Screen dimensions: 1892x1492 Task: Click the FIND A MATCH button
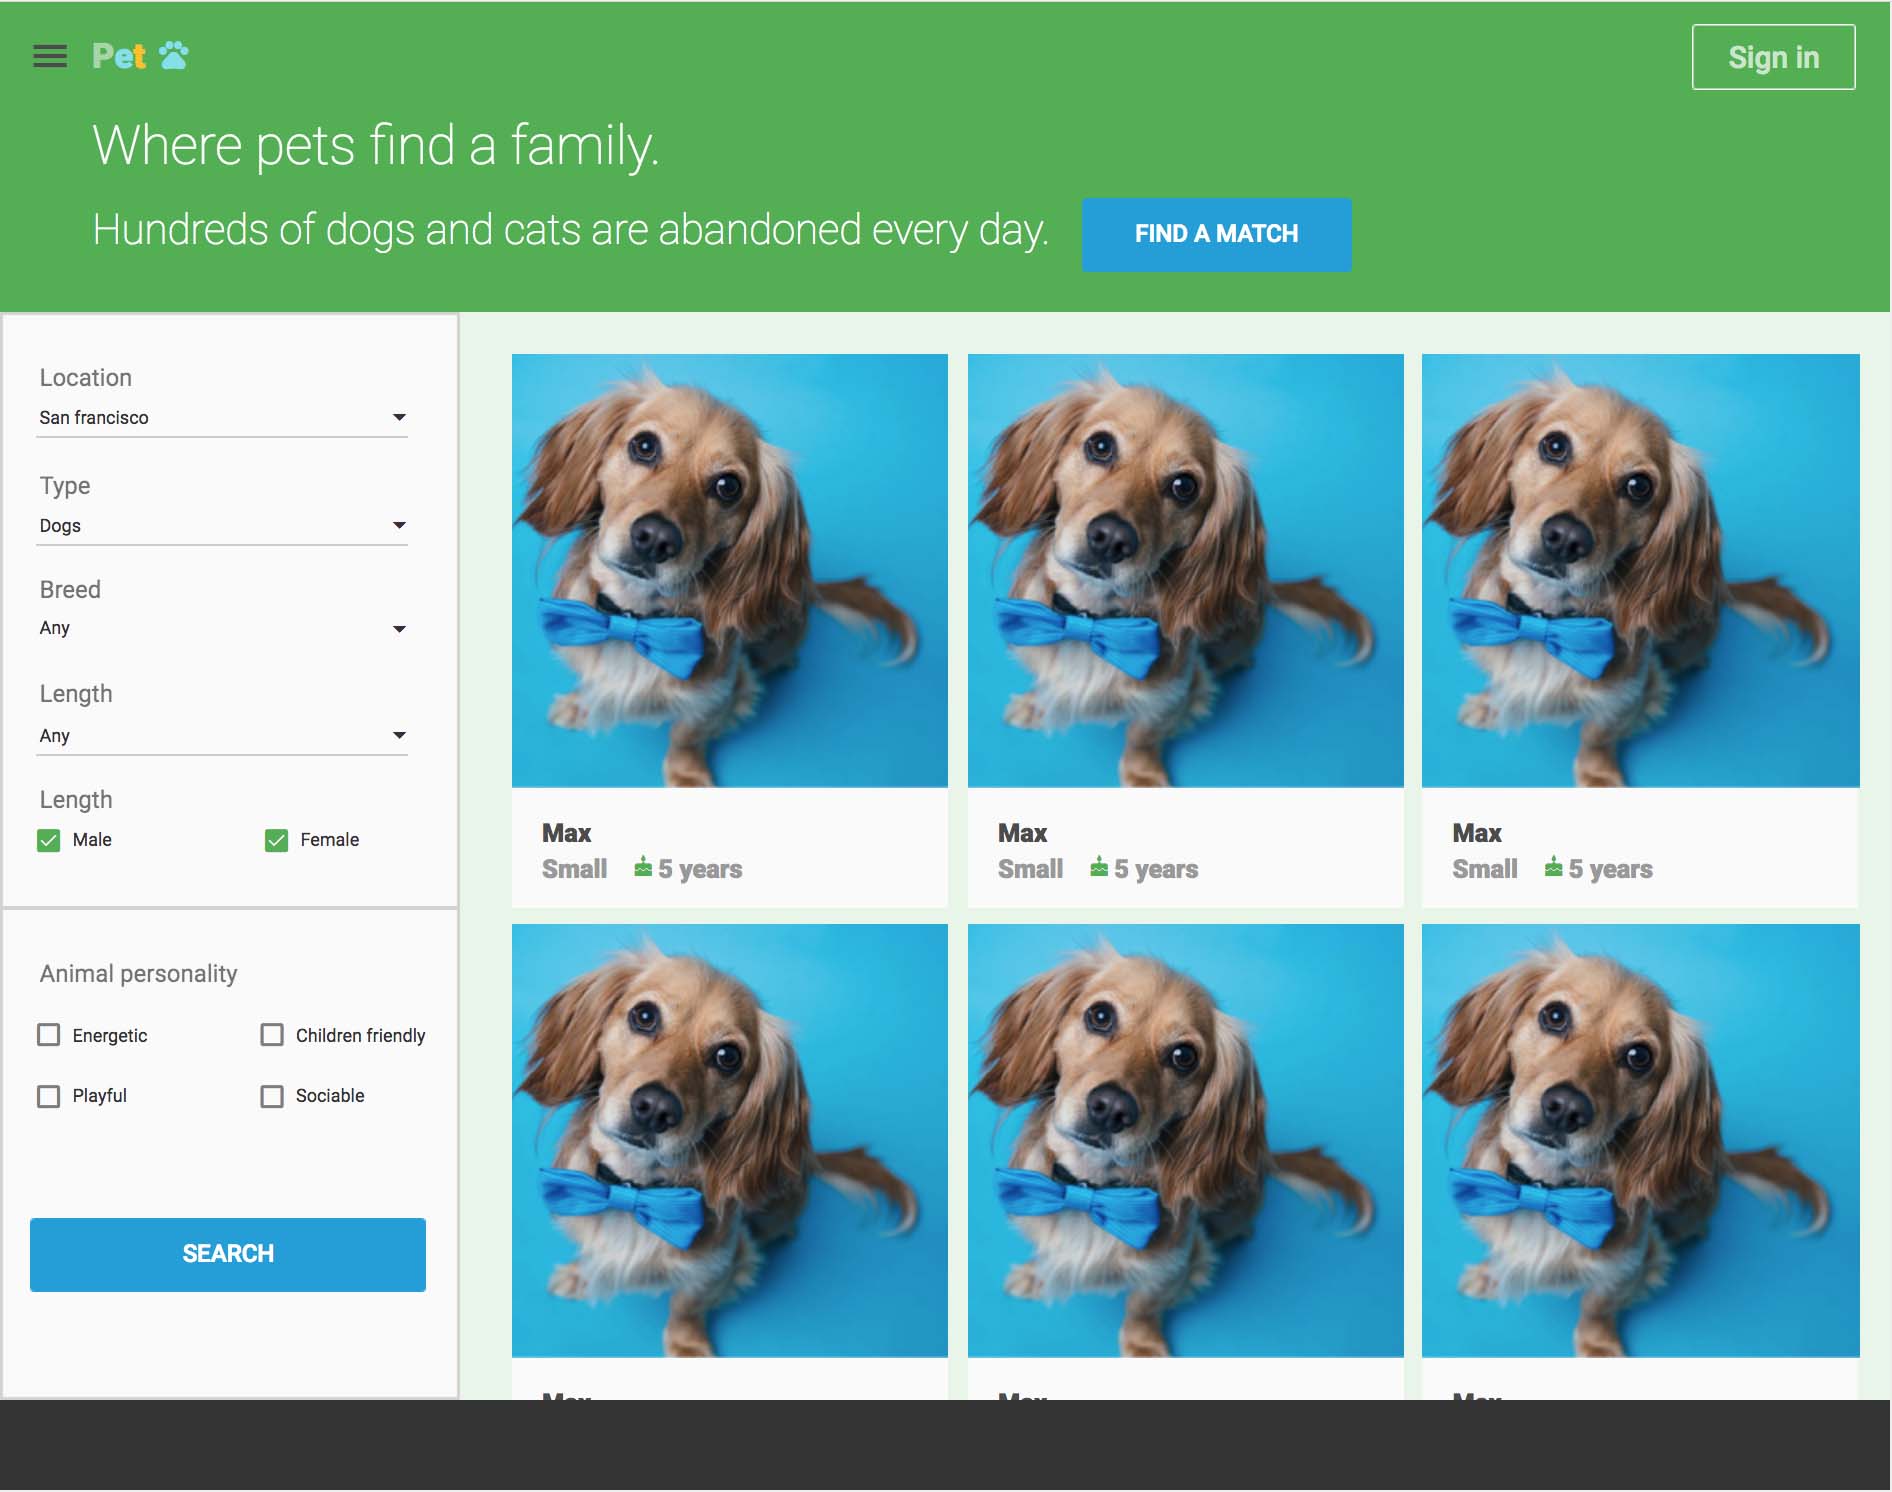coord(1216,234)
